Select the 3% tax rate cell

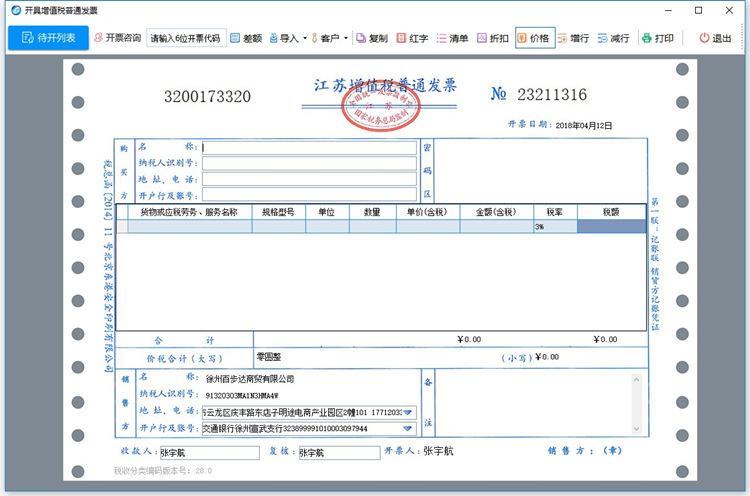pyautogui.click(x=555, y=226)
